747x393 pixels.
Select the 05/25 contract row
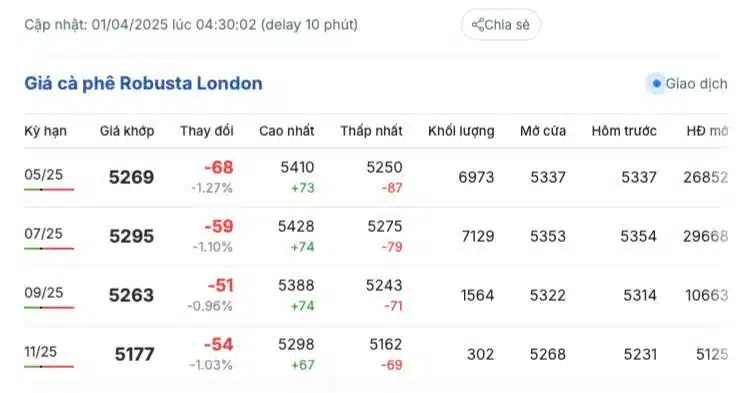point(376,178)
